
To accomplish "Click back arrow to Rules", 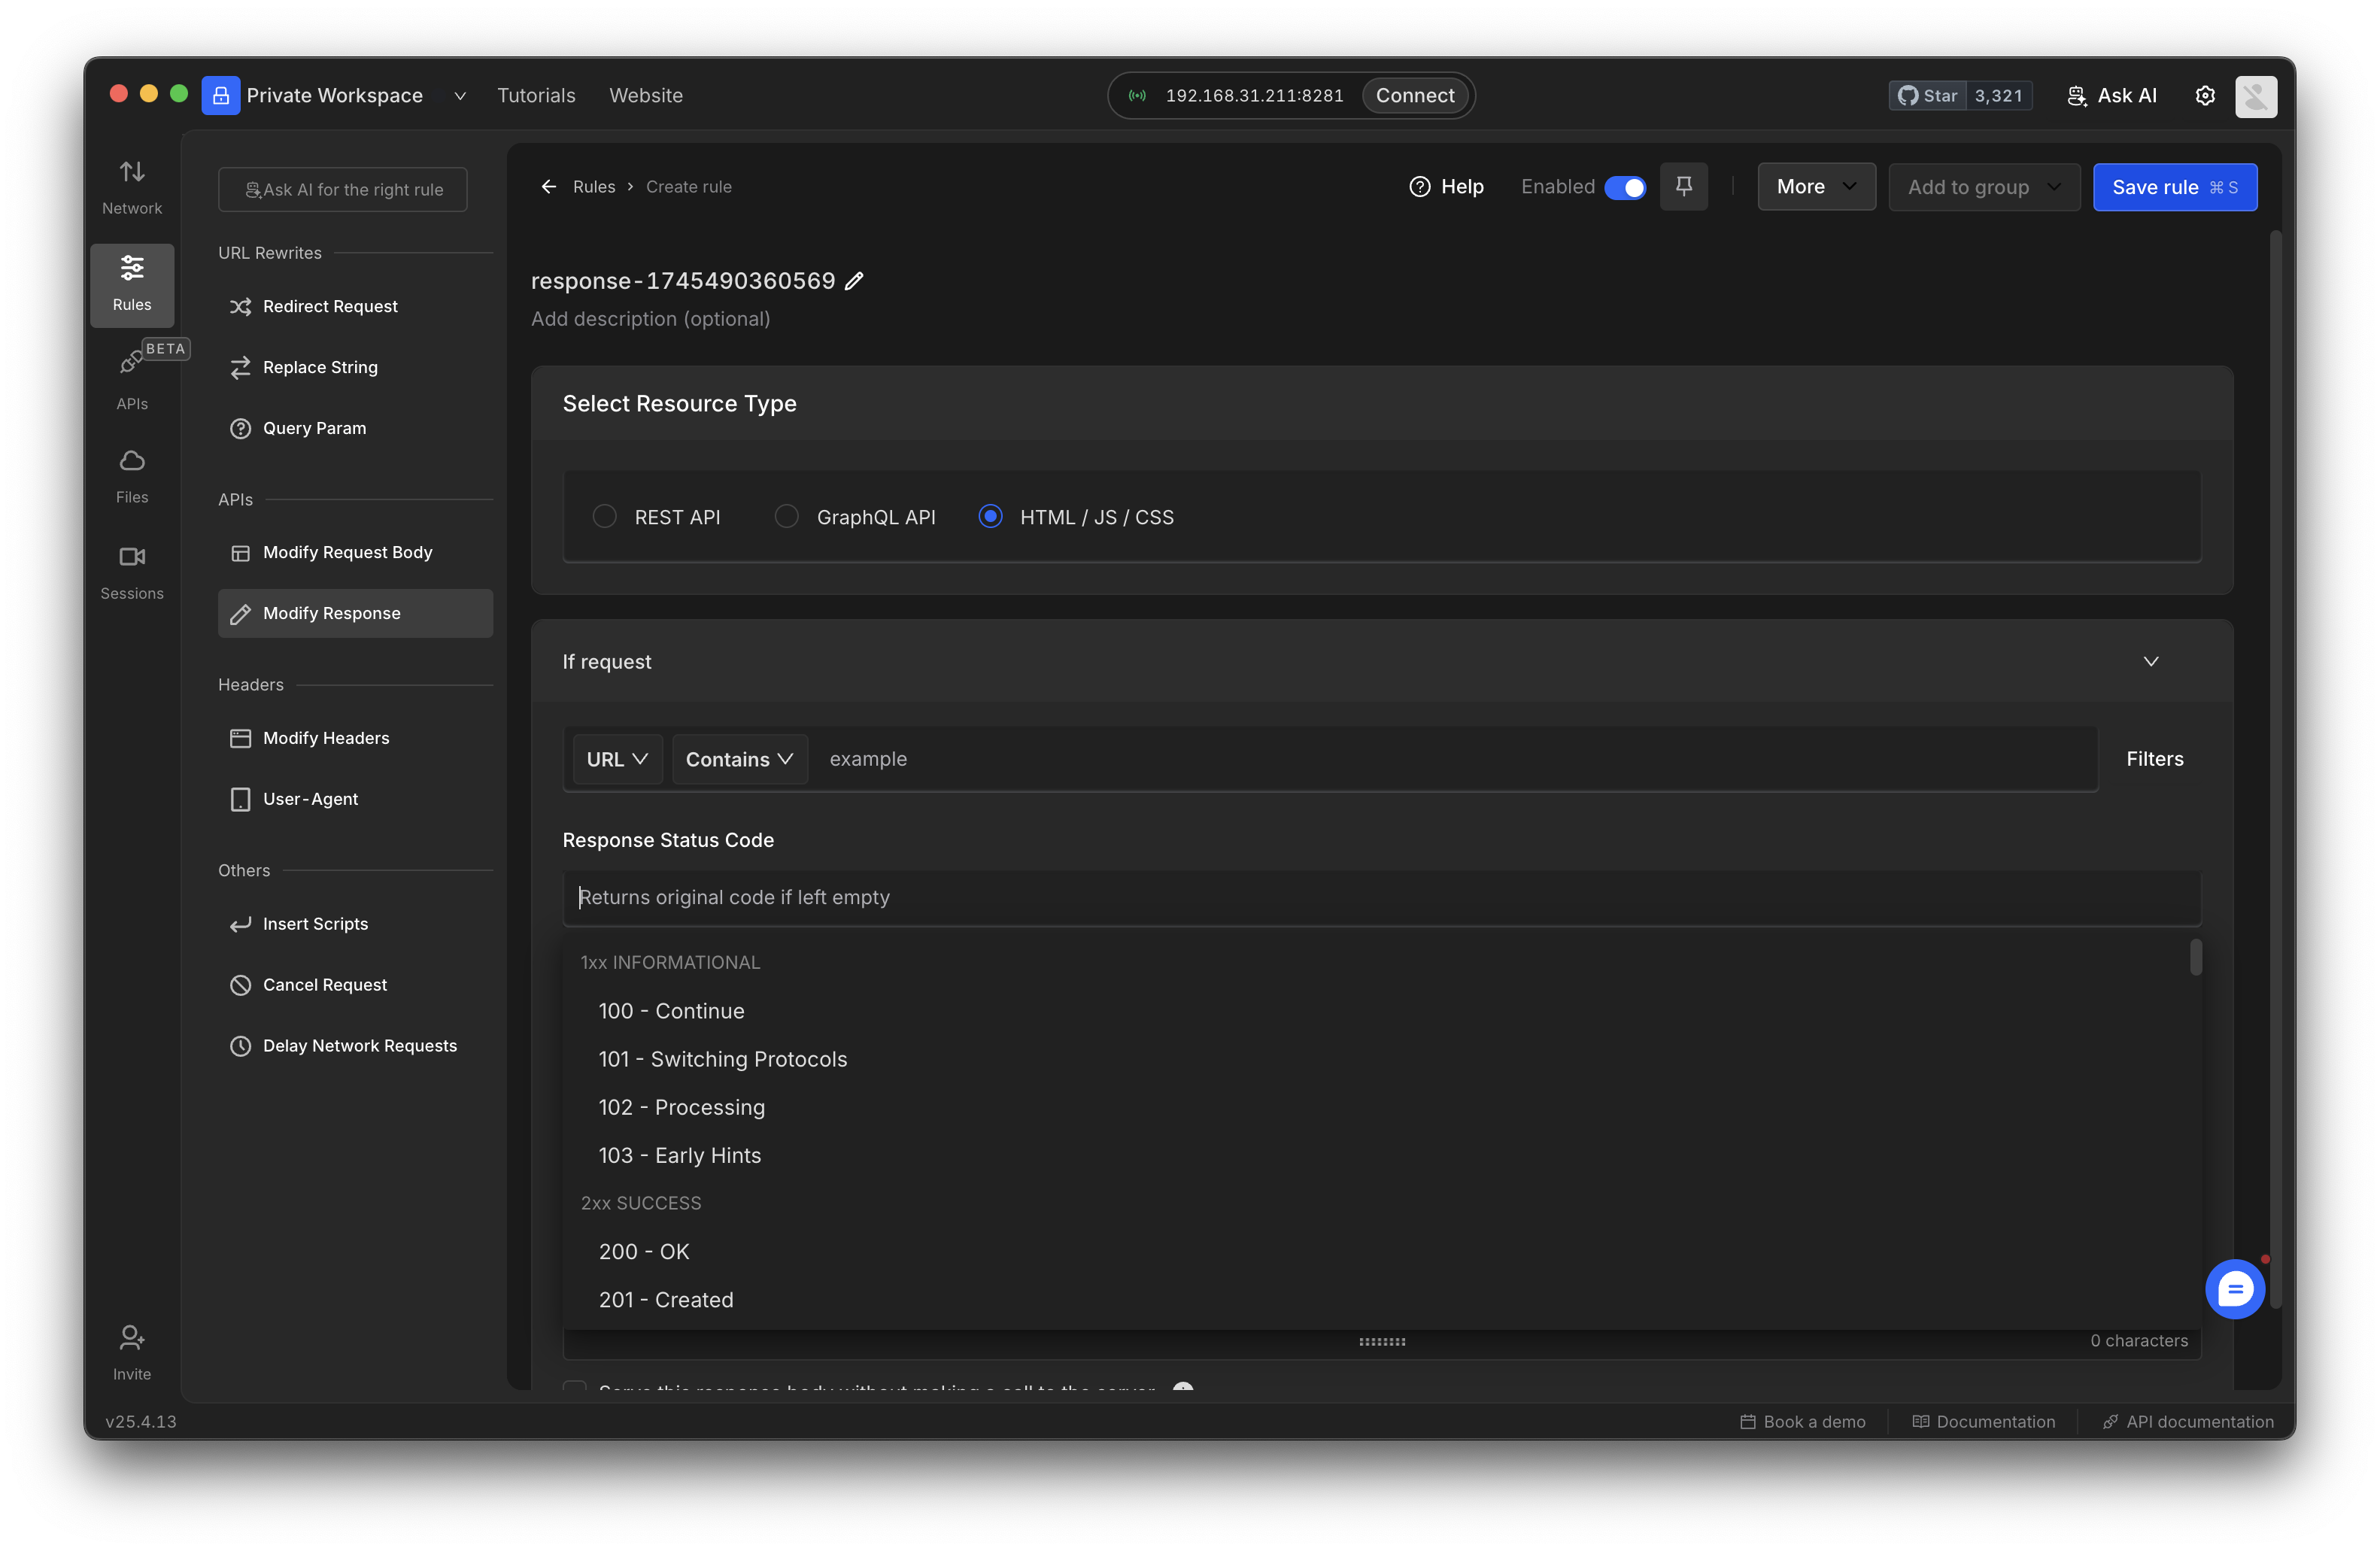I will click(x=548, y=187).
